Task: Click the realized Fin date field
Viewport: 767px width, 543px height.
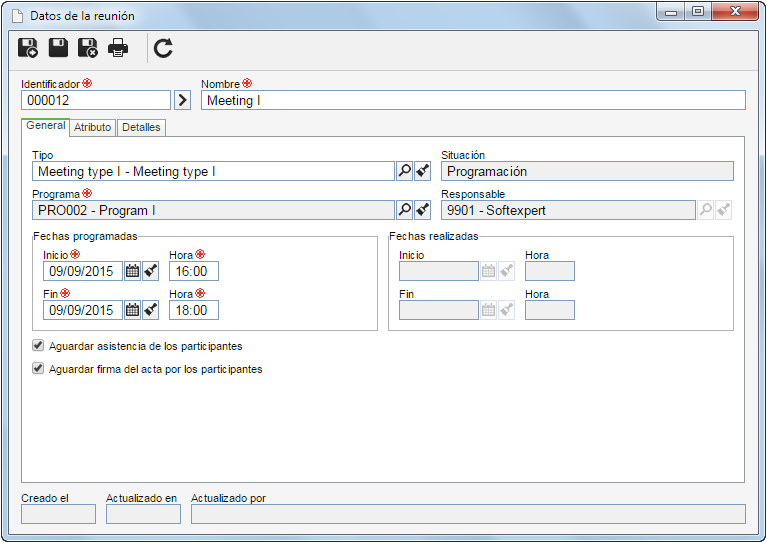Action: coord(439,310)
